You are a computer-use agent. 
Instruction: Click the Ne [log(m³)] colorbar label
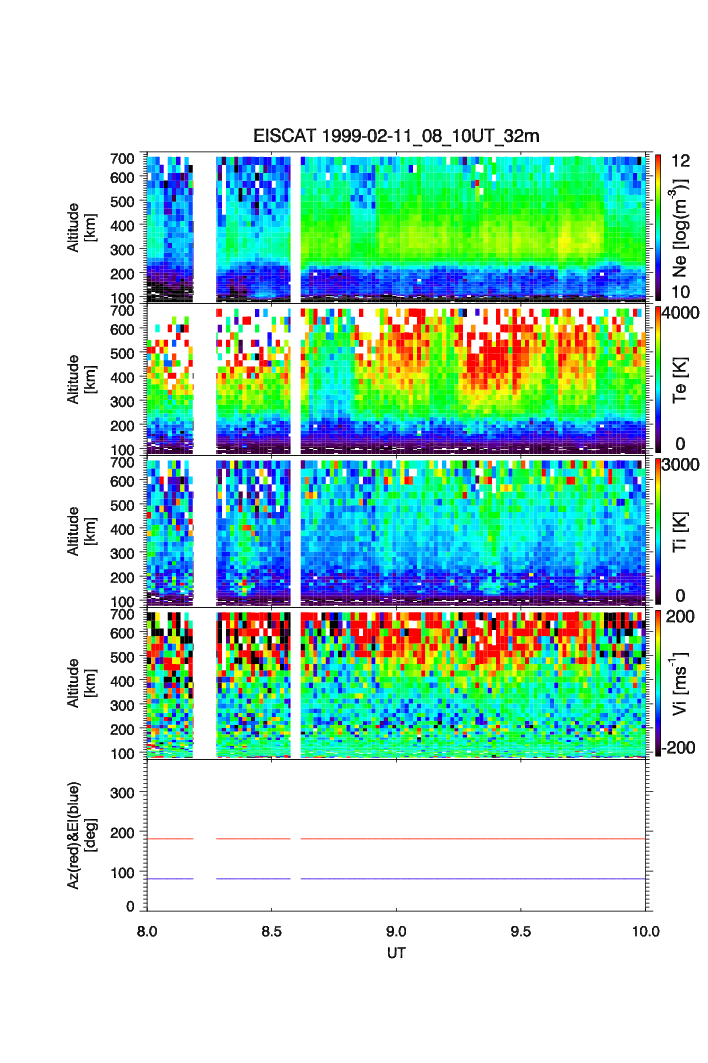(682, 227)
